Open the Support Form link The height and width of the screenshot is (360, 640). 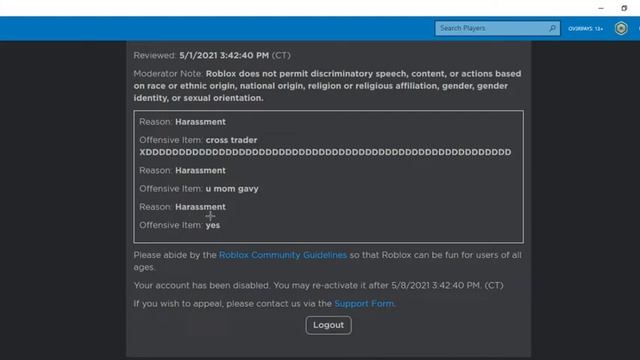364,304
